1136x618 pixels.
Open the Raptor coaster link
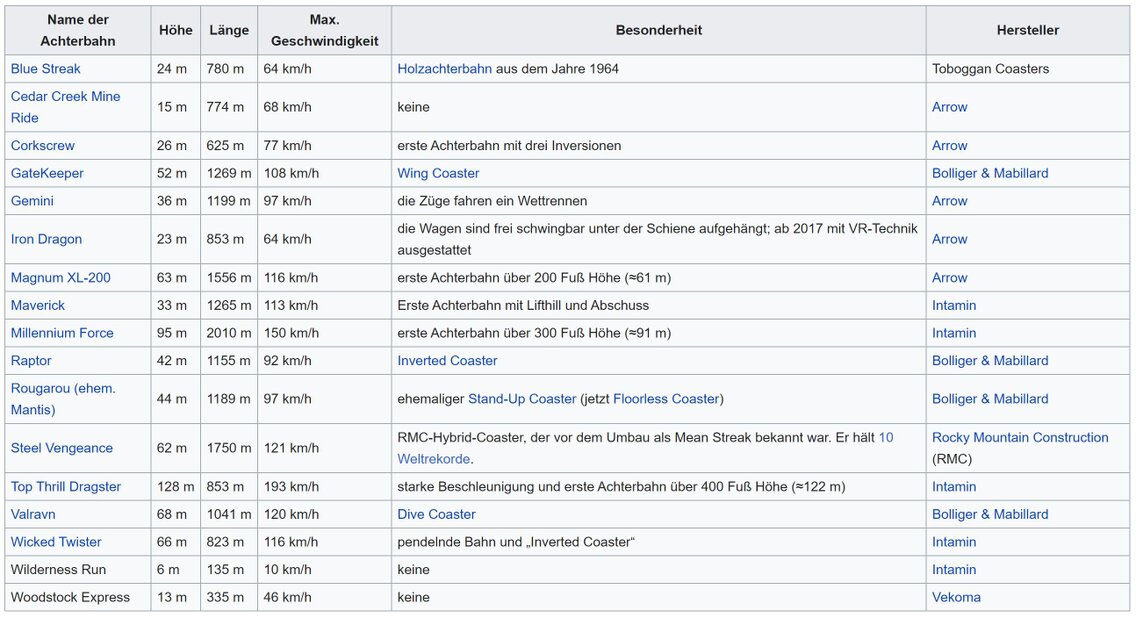click(x=31, y=360)
